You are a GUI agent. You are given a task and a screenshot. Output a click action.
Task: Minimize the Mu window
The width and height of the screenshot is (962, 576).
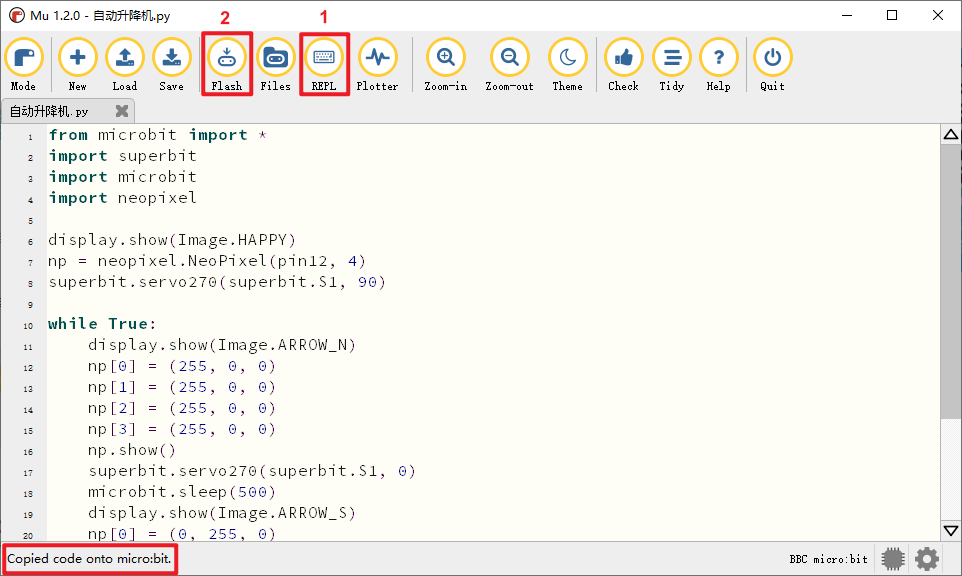[x=847, y=15]
